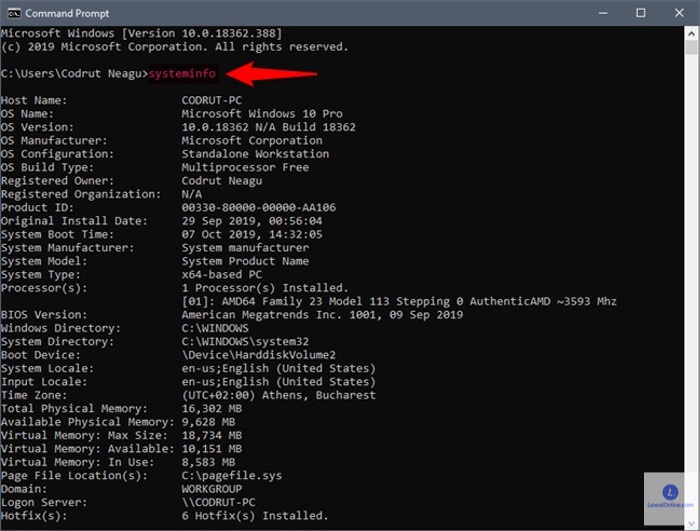Click the 'Multiprocessor Free' build type value
Screen dimensions: 700x531
(x=245, y=167)
